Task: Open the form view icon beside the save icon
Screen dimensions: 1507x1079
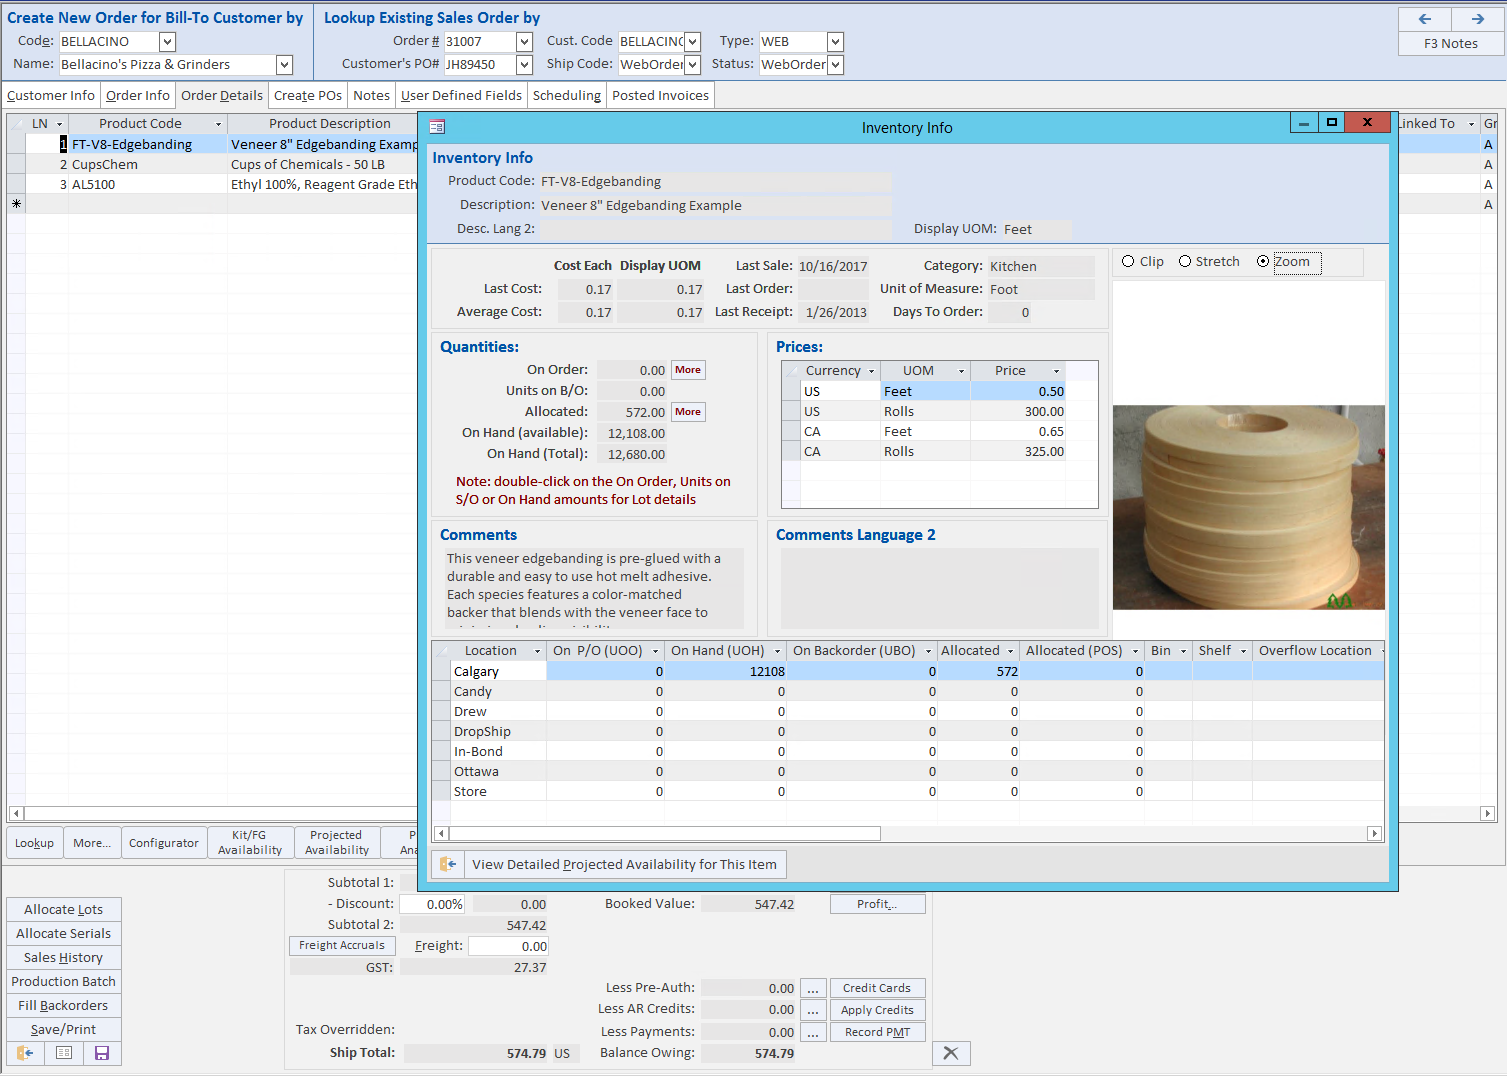Action: tap(63, 1053)
